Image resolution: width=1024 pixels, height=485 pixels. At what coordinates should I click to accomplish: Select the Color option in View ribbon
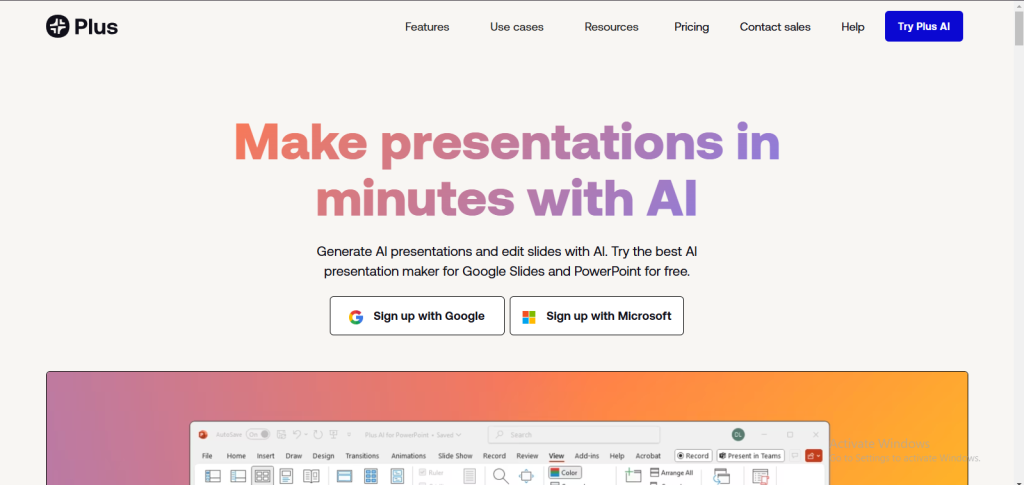point(564,472)
